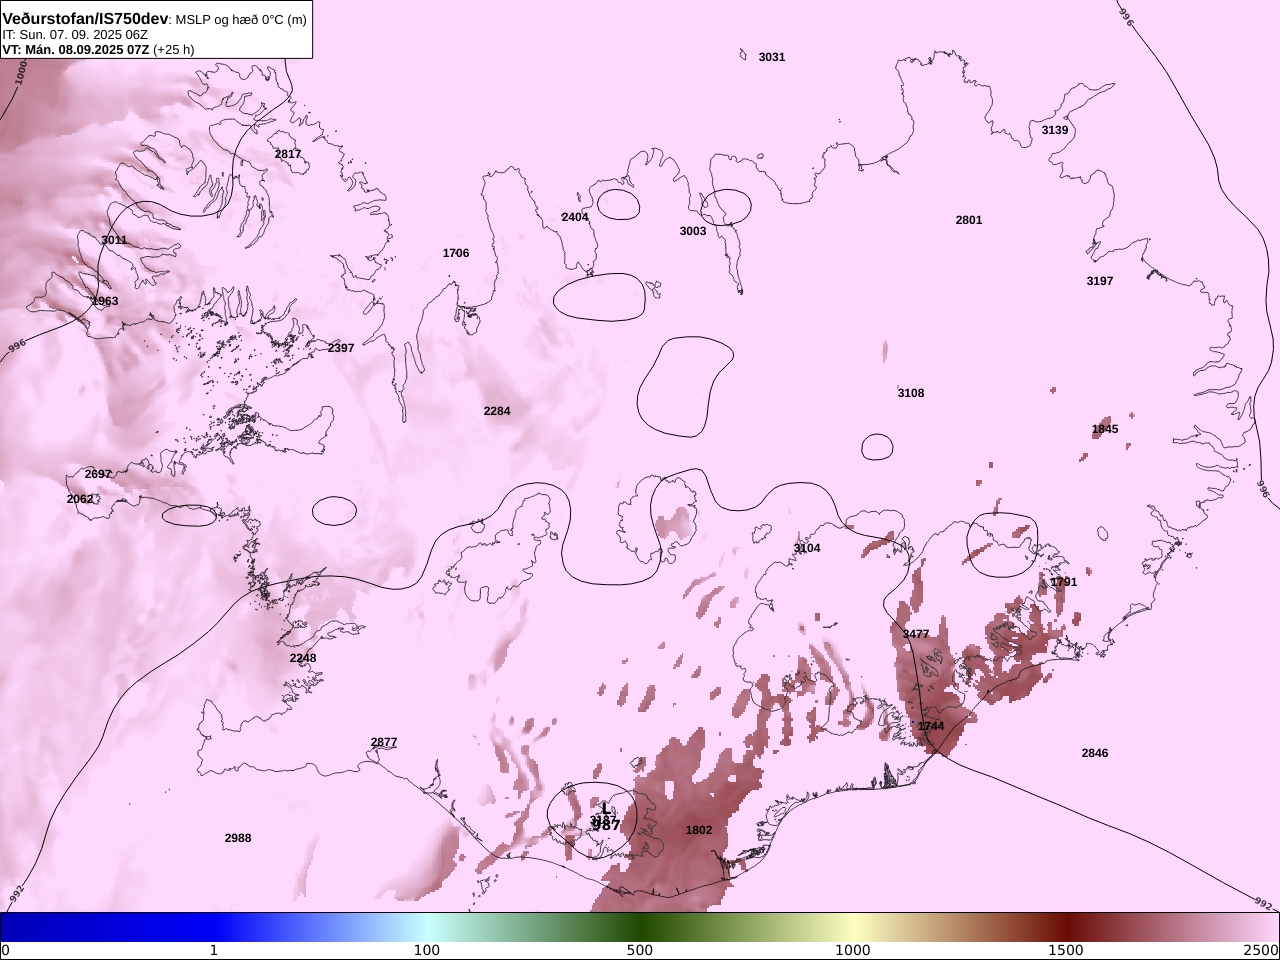Click the height value 3011

pos(114,241)
